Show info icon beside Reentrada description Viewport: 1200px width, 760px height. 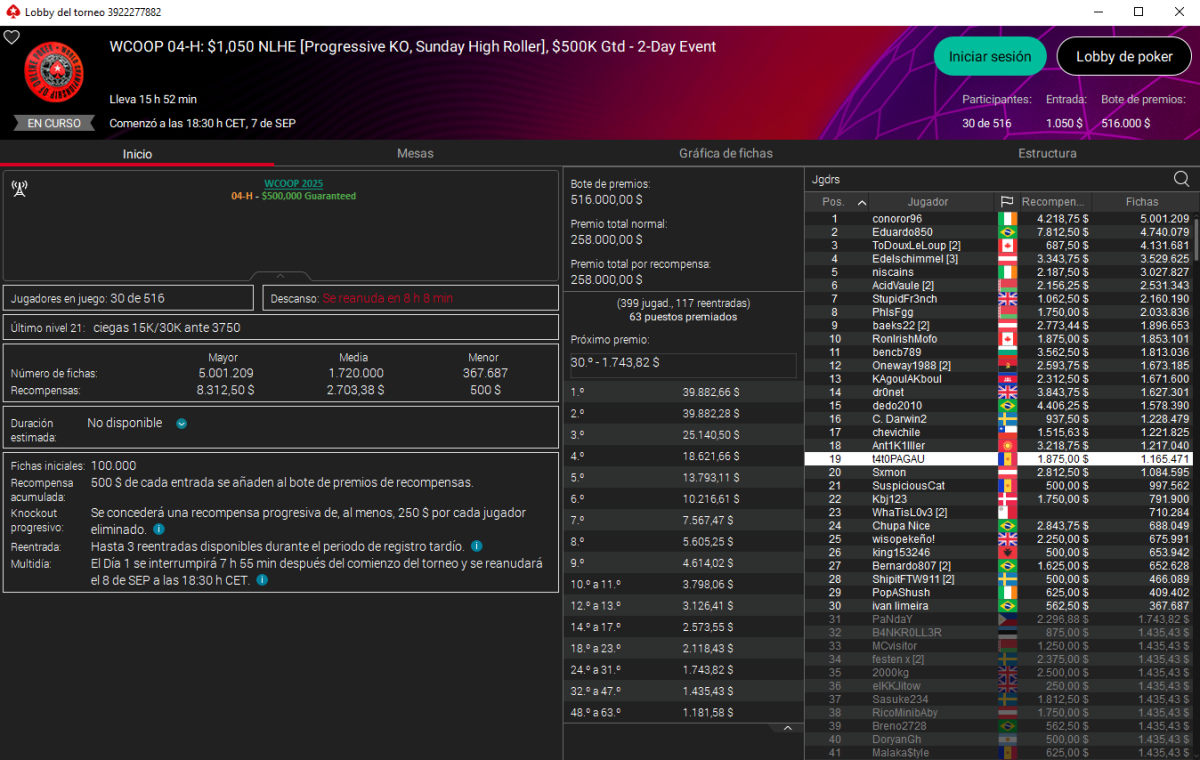477,546
